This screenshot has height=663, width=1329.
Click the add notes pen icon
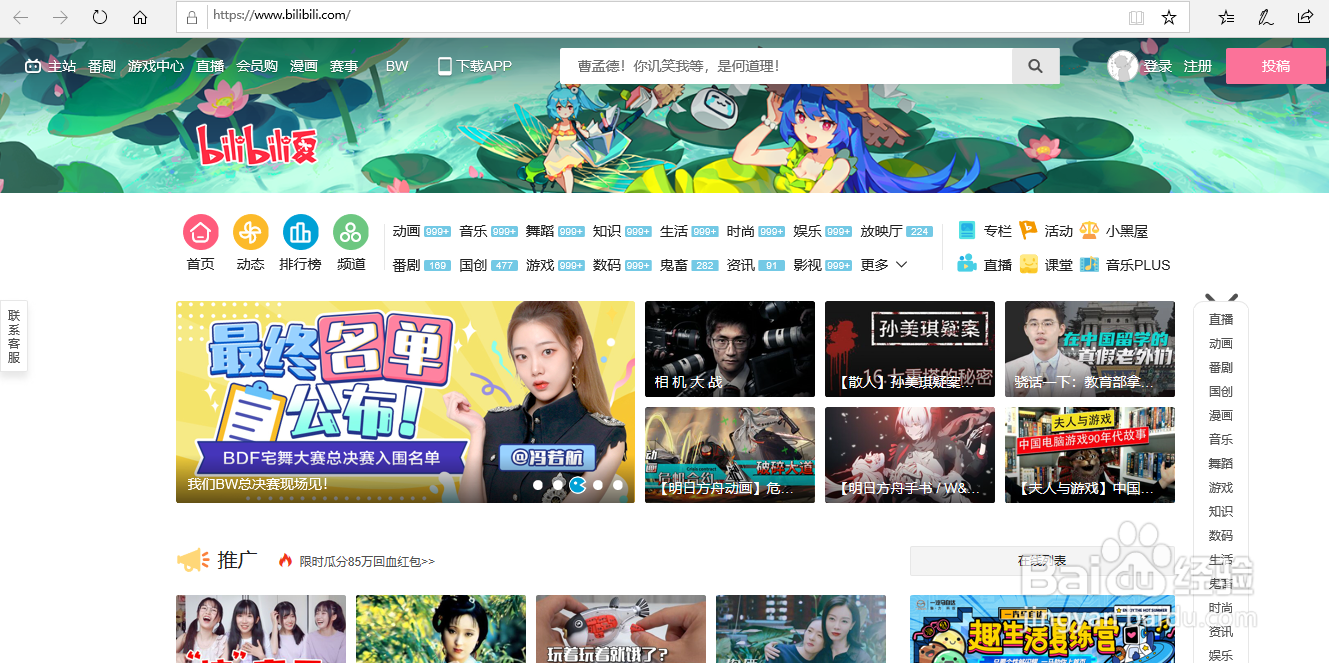1266,17
